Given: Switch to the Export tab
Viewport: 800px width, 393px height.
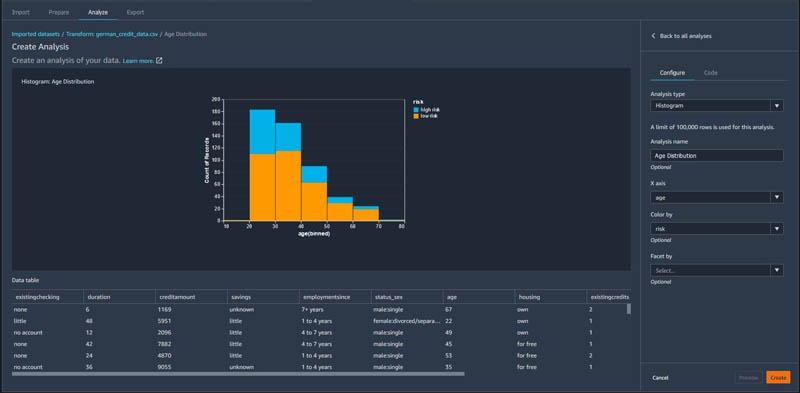Looking at the screenshot, I should pyautogui.click(x=135, y=12).
